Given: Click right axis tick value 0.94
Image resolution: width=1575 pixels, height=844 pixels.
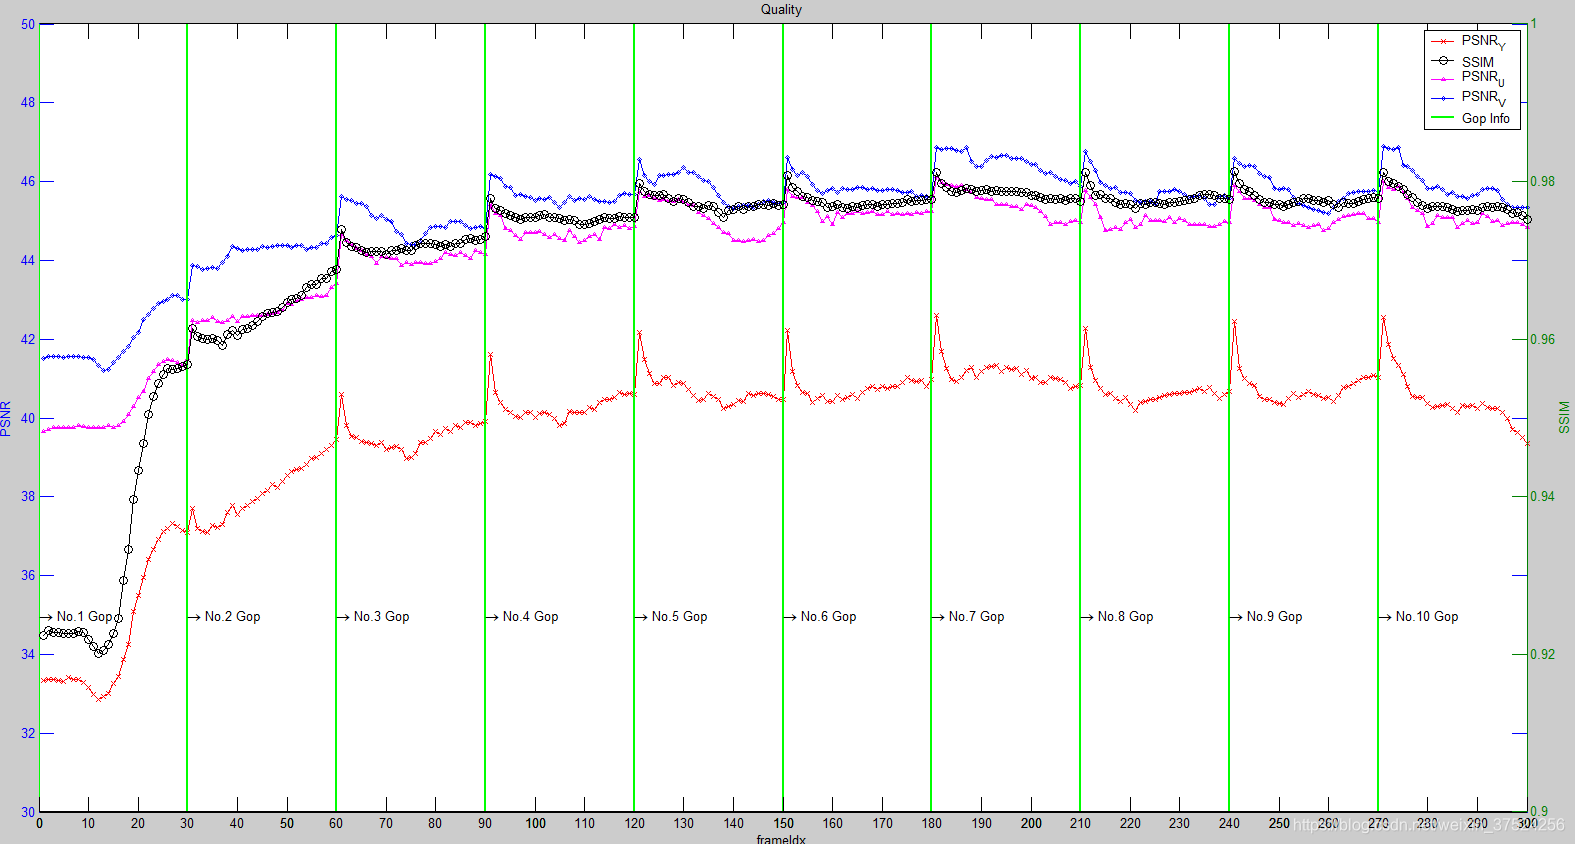Looking at the screenshot, I should (1543, 496).
